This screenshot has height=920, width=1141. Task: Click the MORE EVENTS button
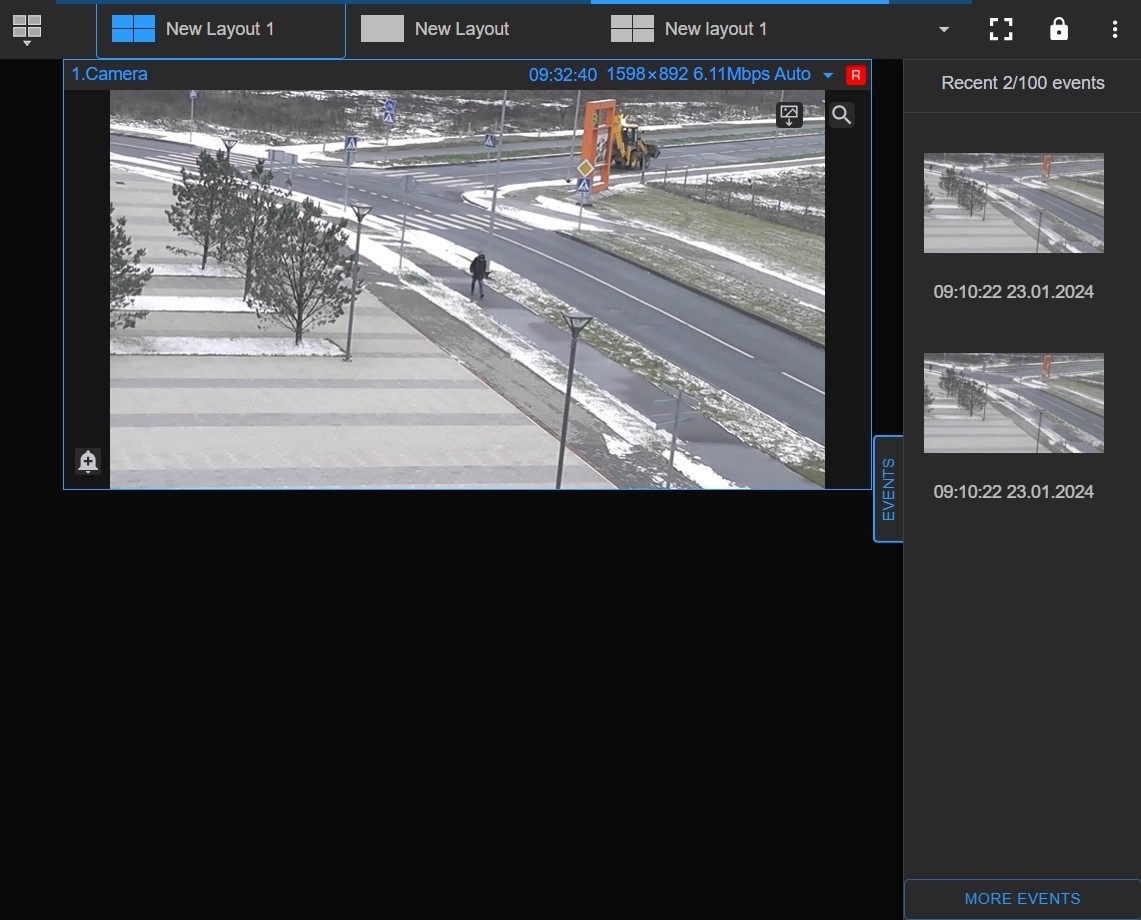coord(1022,899)
